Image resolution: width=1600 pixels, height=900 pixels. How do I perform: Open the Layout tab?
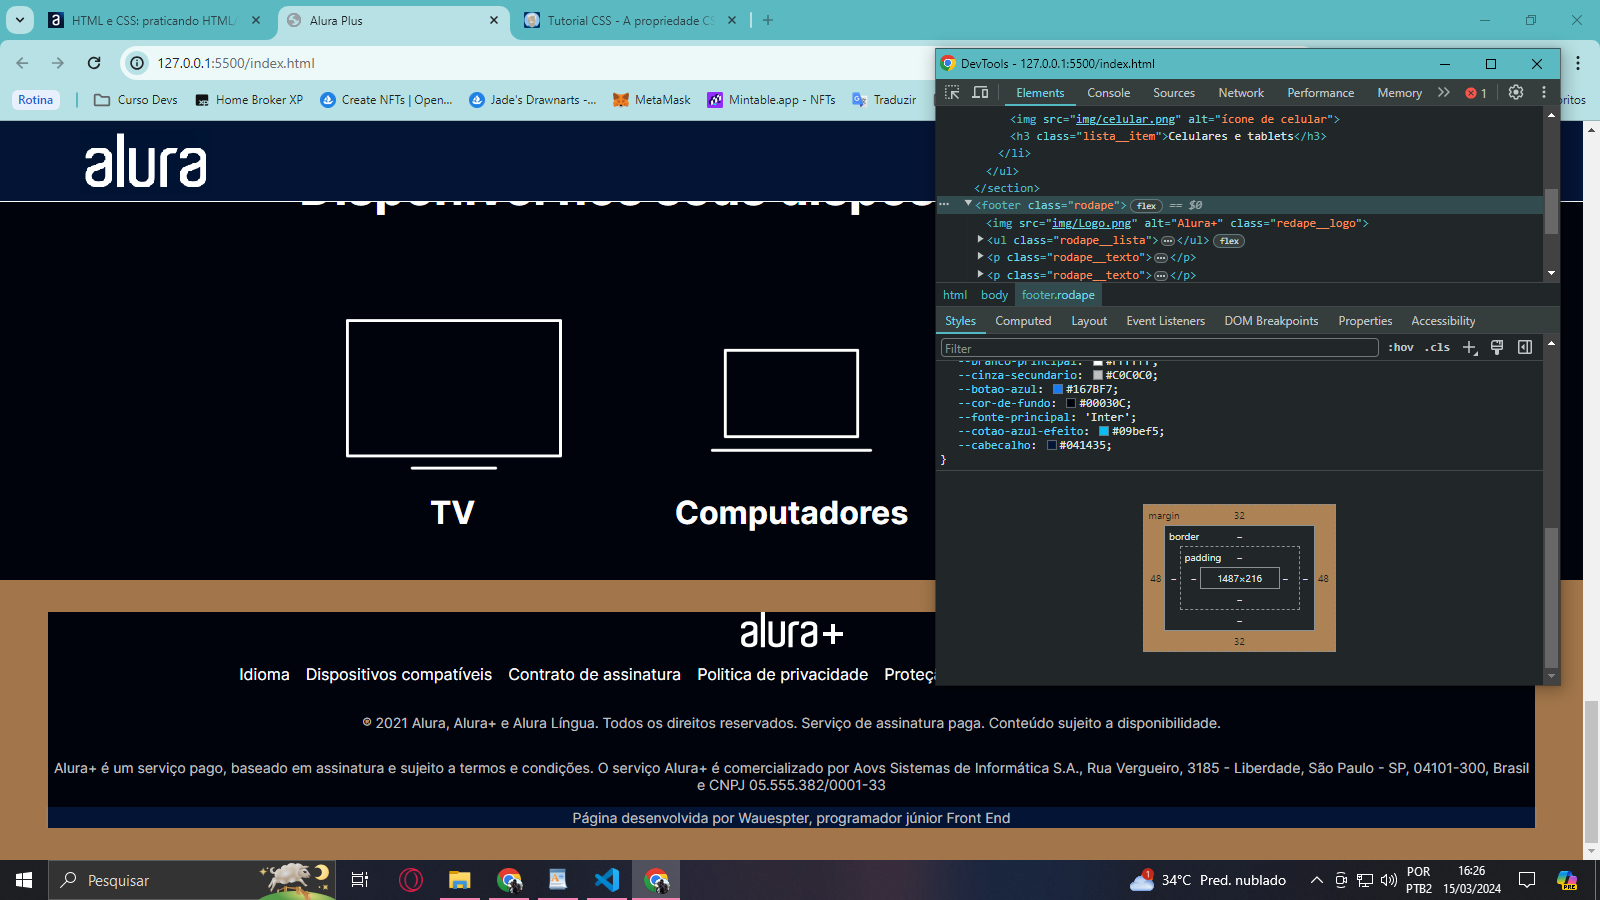click(1089, 321)
